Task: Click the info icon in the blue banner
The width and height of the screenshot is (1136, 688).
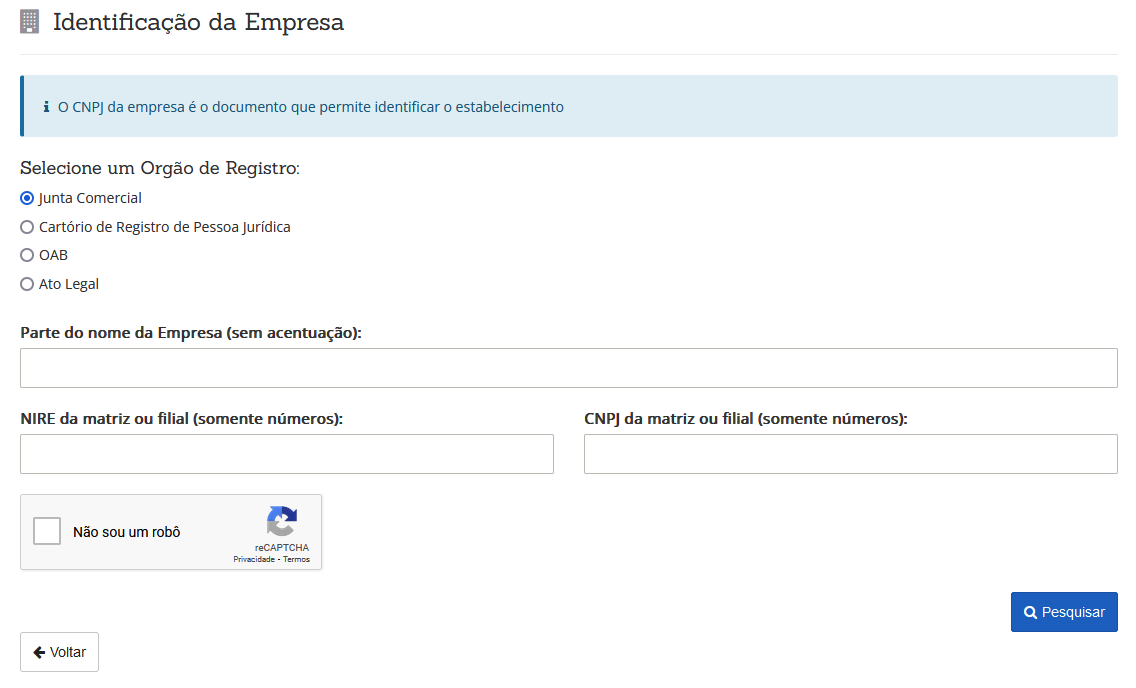Action: point(46,107)
